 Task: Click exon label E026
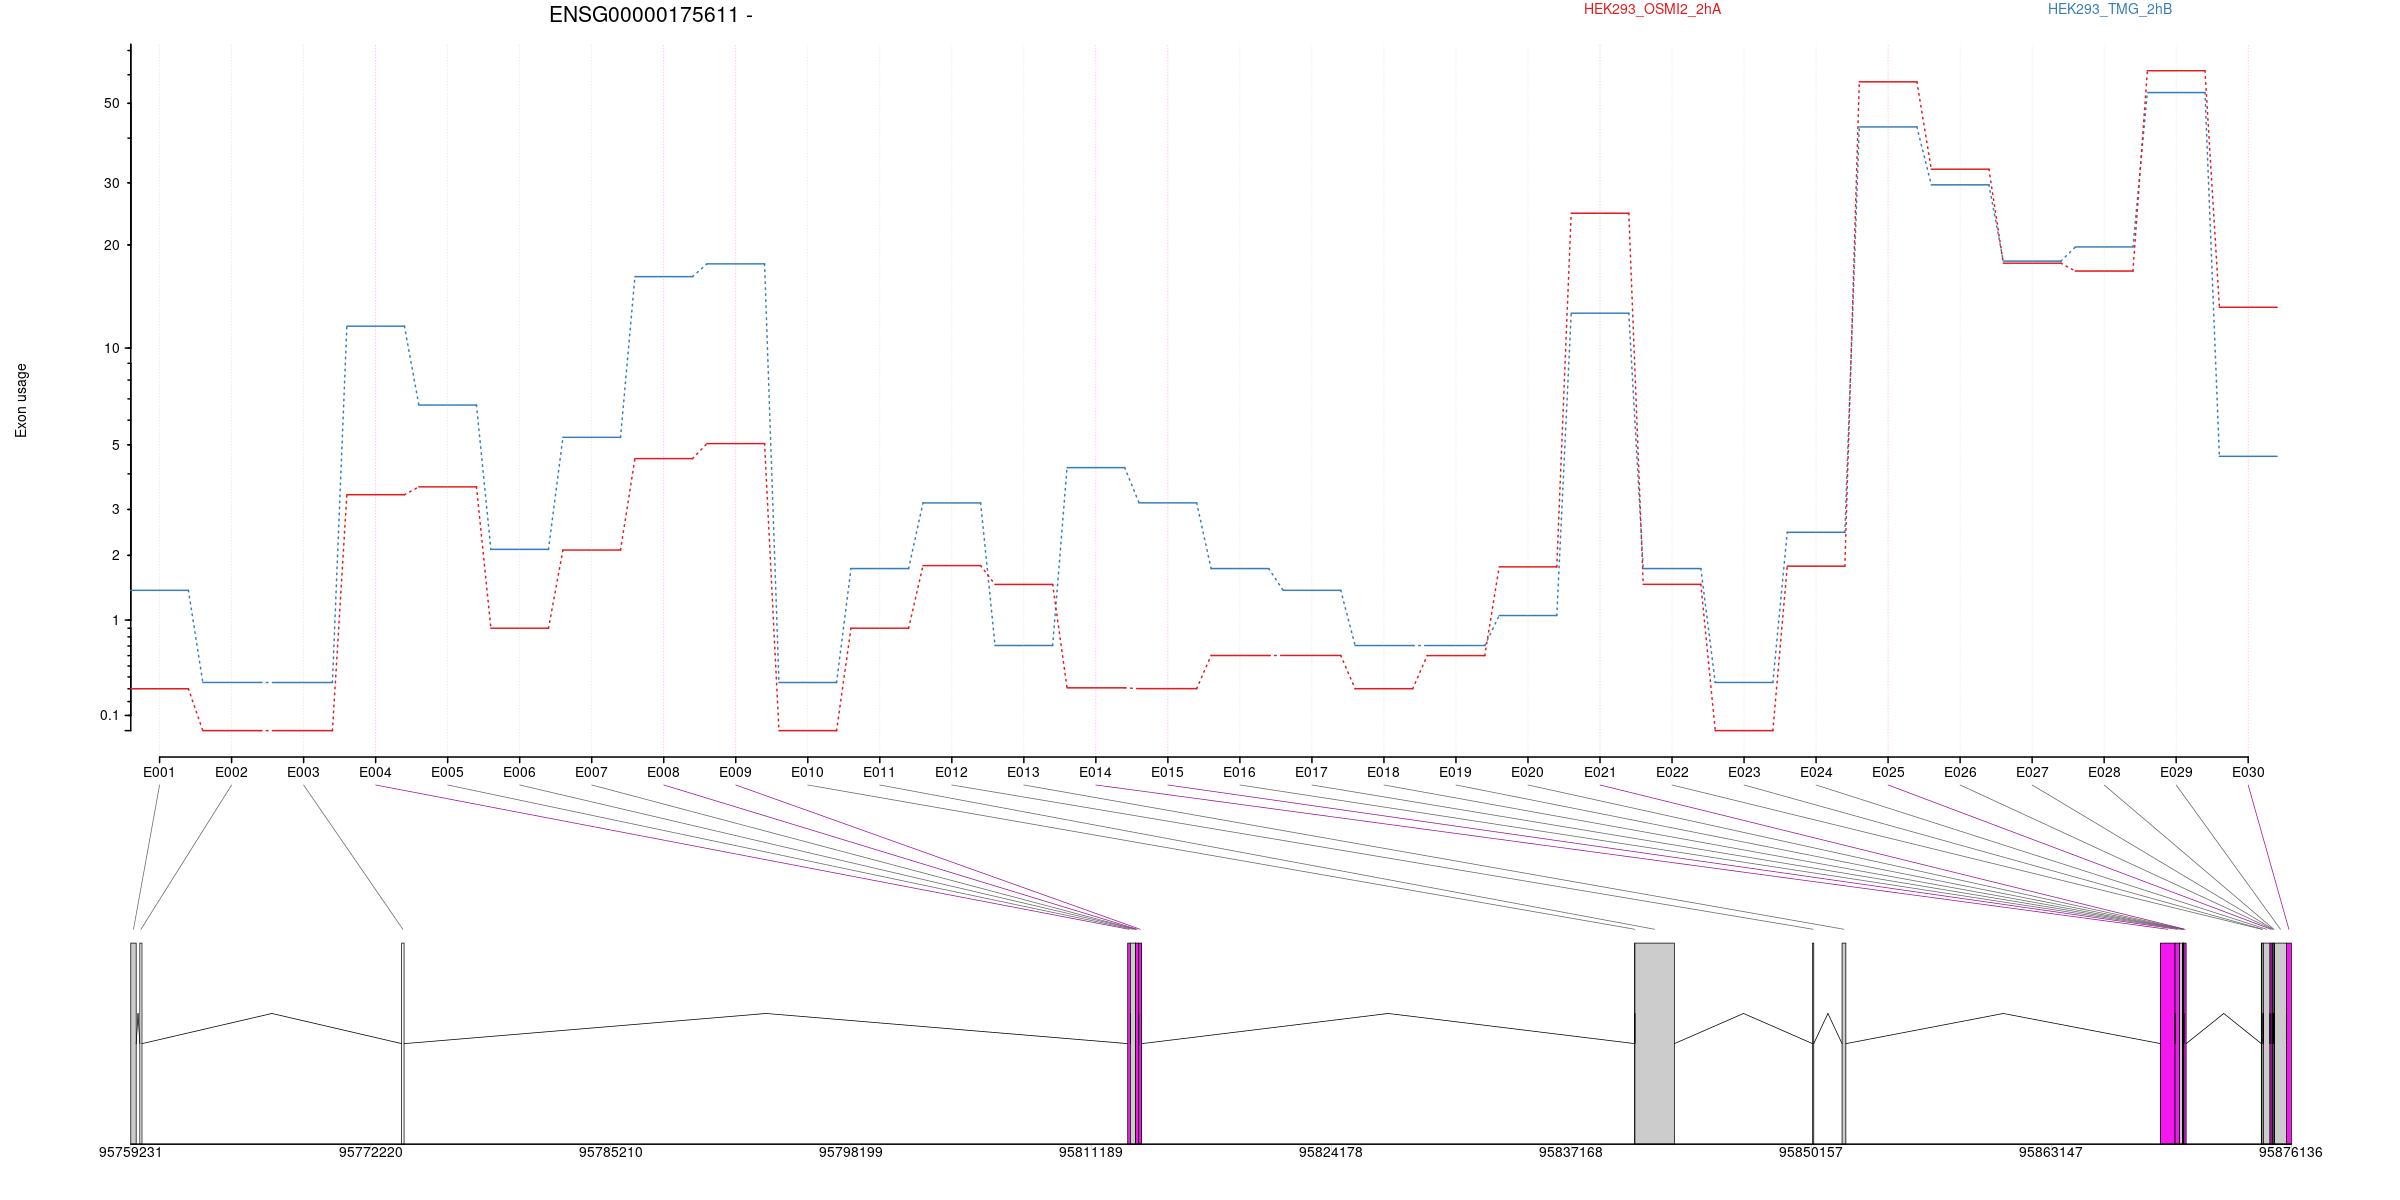click(x=1960, y=772)
